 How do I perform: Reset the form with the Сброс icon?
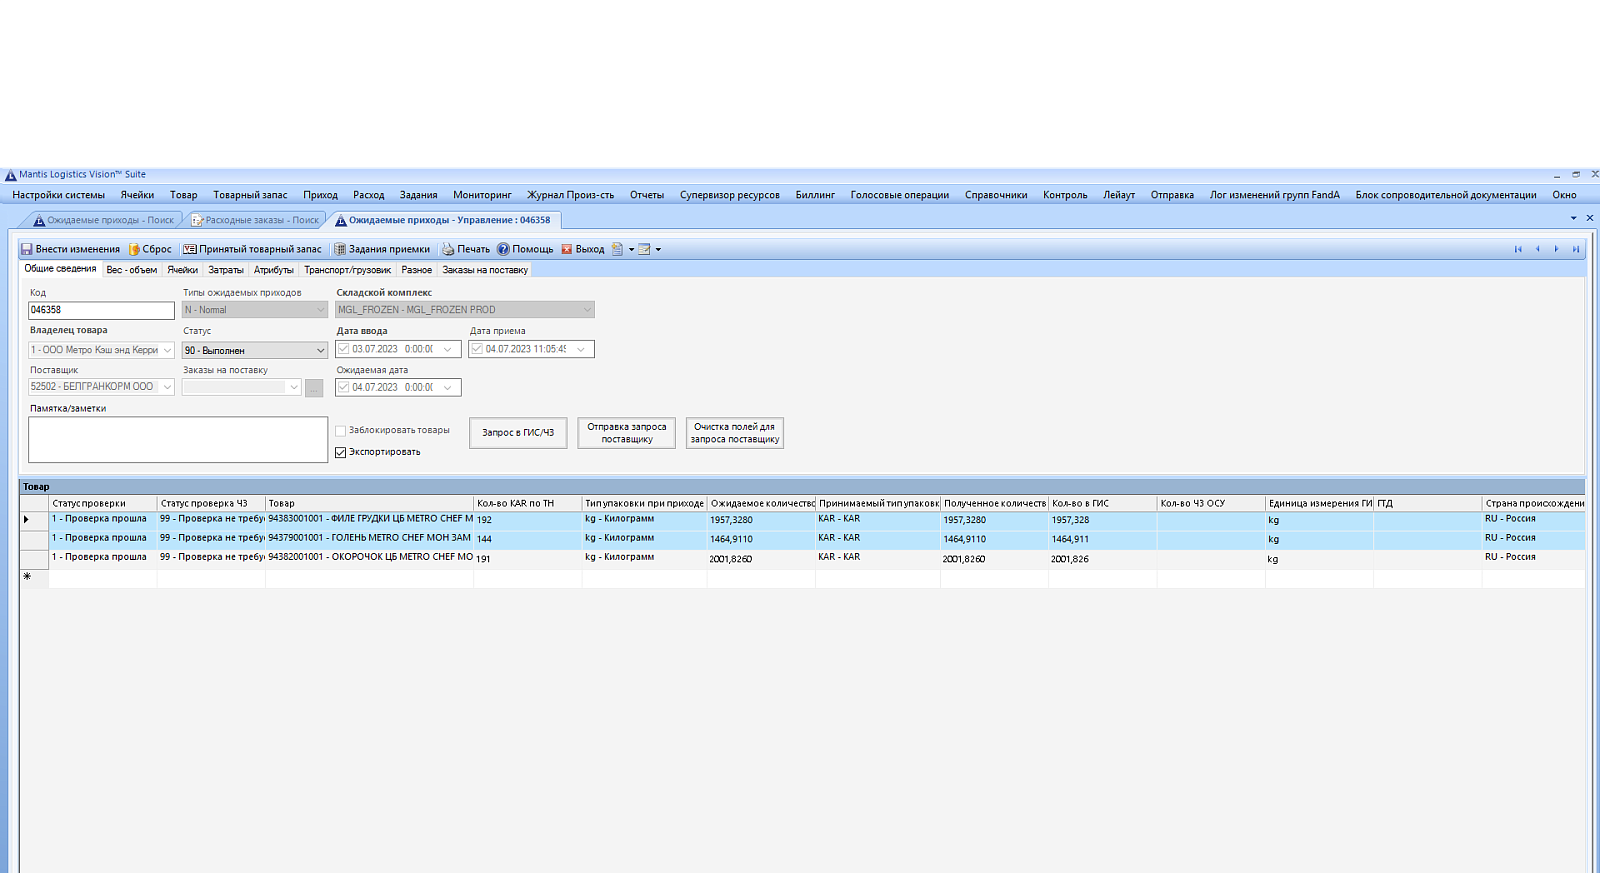[134, 249]
